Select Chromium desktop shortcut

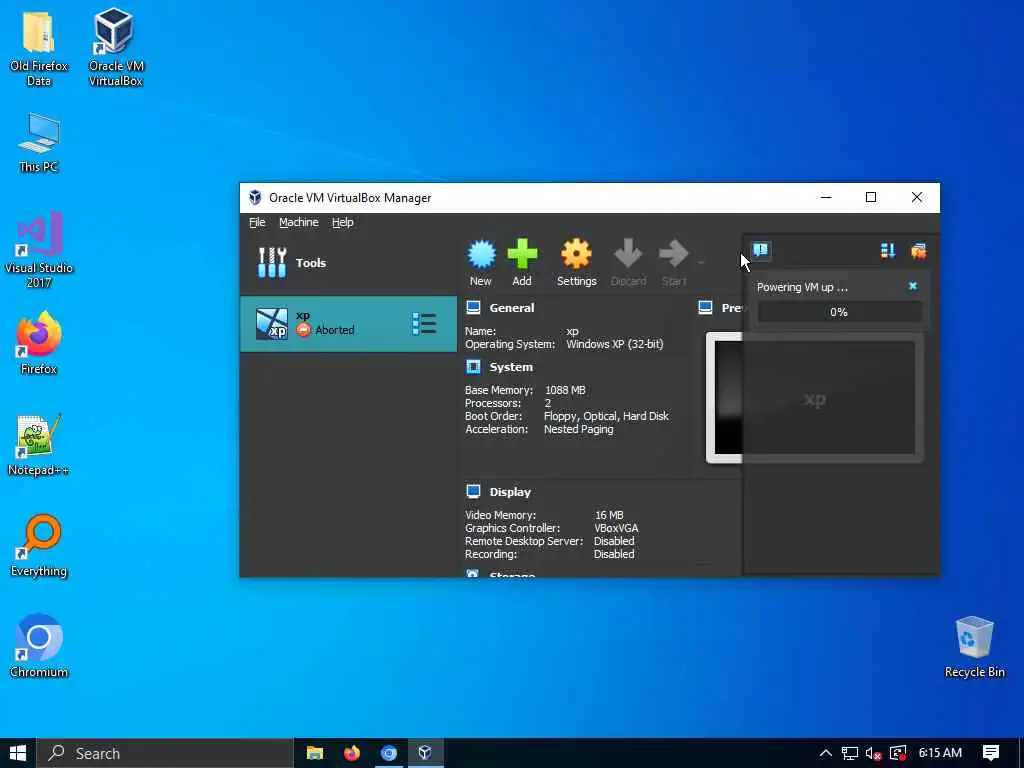39,647
